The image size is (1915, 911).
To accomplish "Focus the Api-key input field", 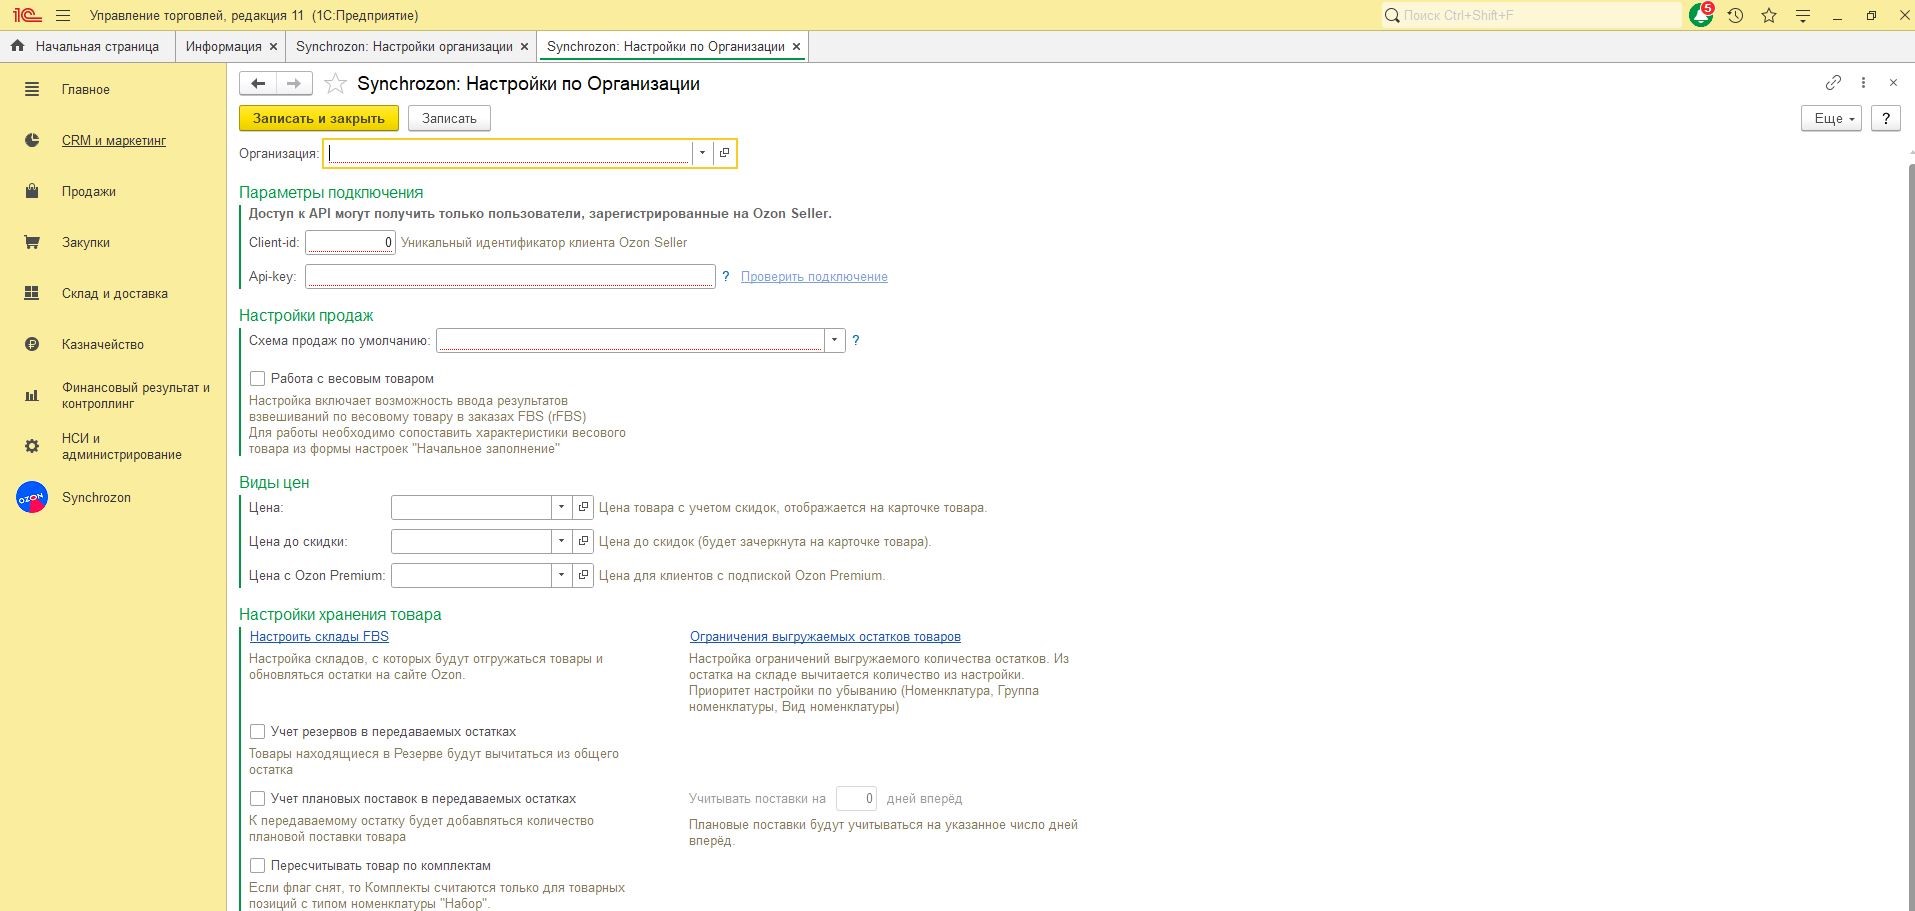I will coord(510,276).
